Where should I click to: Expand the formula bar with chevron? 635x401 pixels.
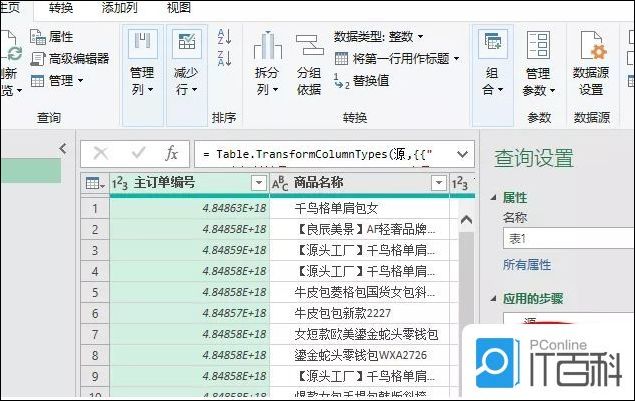click(x=462, y=153)
